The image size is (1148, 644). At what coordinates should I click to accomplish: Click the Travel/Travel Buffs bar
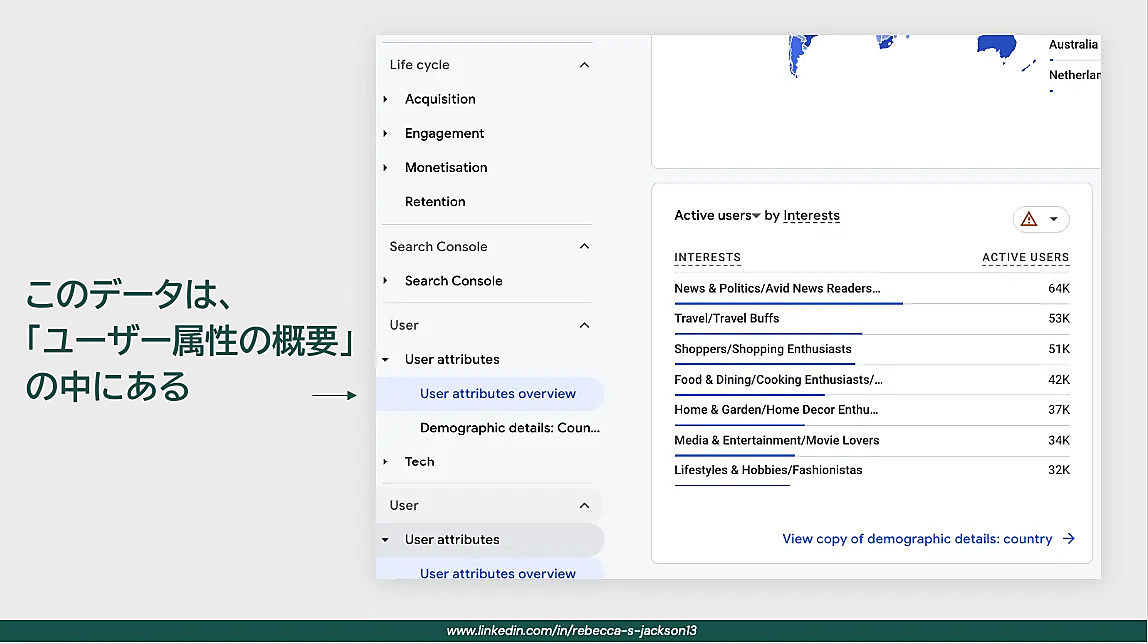[x=768, y=333]
